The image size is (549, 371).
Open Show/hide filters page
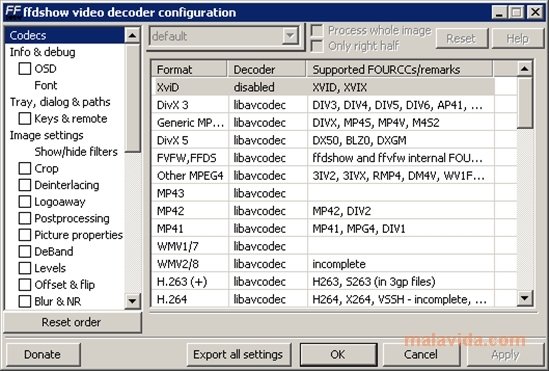(x=76, y=152)
